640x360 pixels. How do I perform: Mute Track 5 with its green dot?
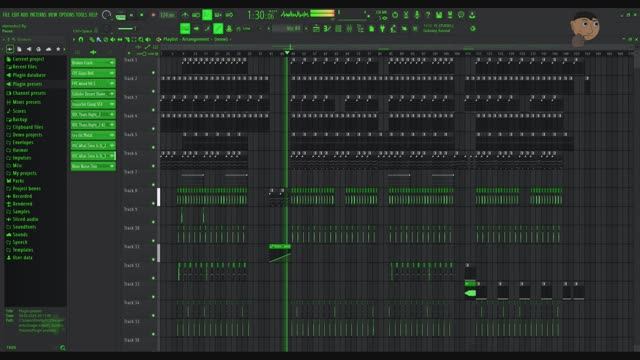tap(153, 147)
